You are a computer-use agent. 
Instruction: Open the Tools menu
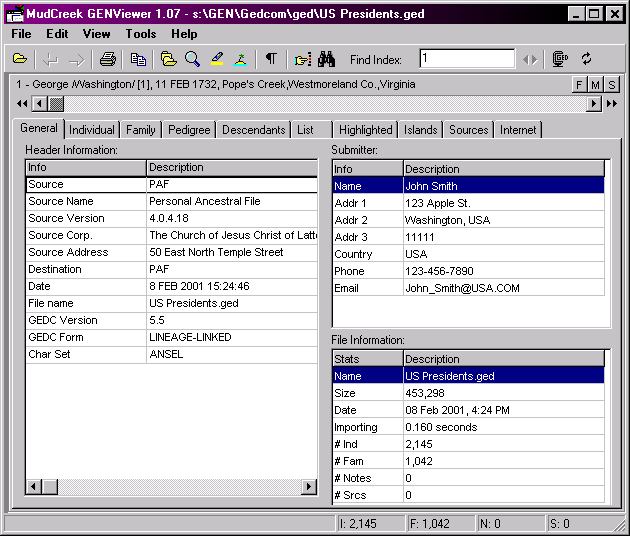tap(141, 34)
